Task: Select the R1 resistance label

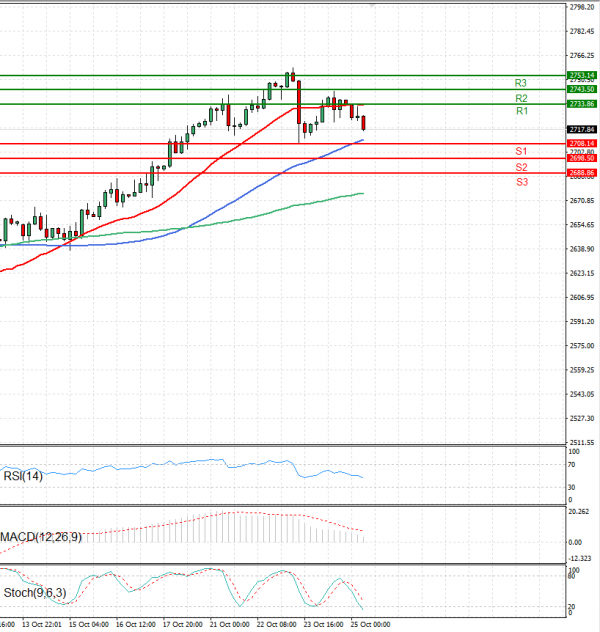Action: (522, 111)
